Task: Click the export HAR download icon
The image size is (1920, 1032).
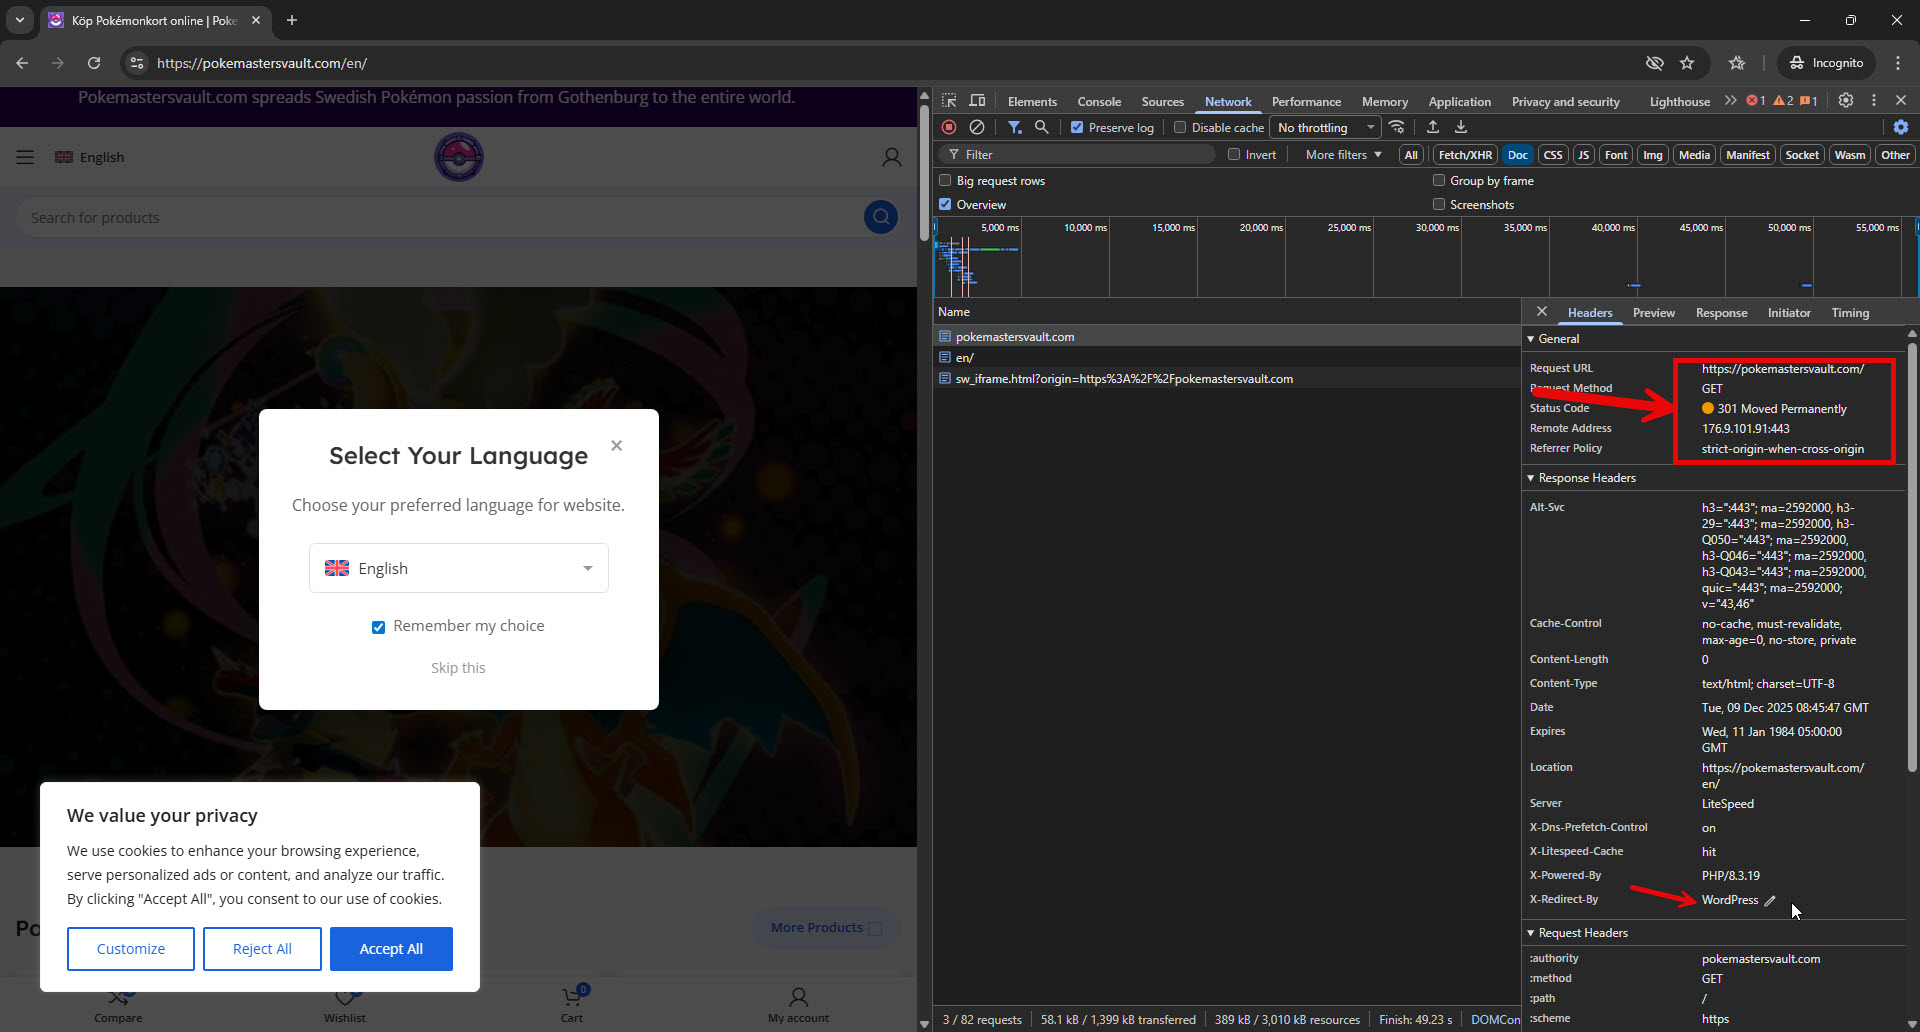Action: [x=1461, y=127]
